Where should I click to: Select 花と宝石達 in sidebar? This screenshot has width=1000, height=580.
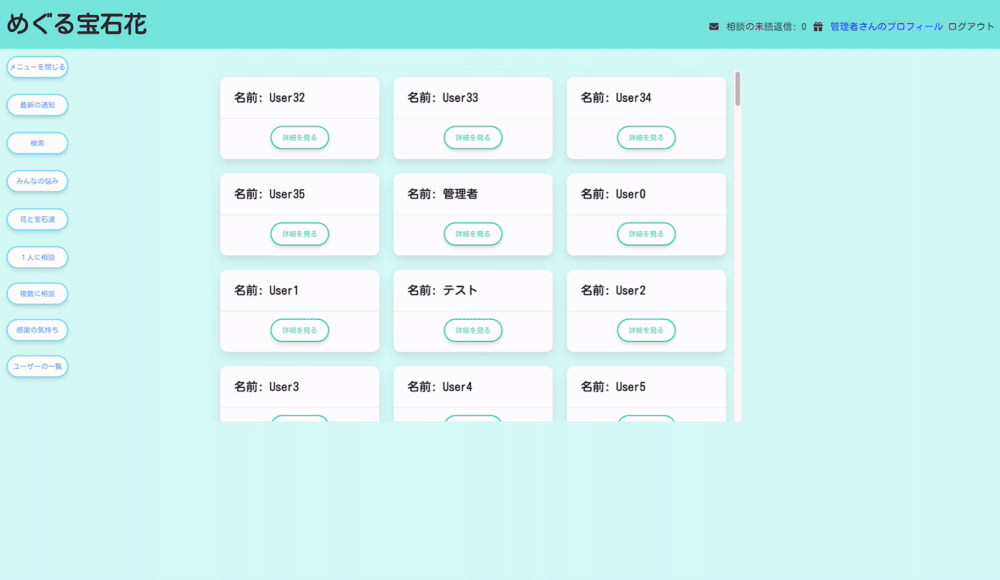click(37, 219)
